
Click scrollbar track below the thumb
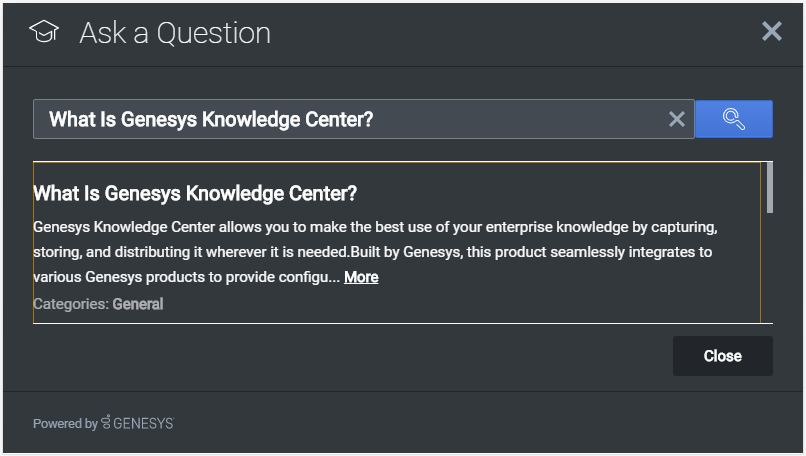pos(768,270)
